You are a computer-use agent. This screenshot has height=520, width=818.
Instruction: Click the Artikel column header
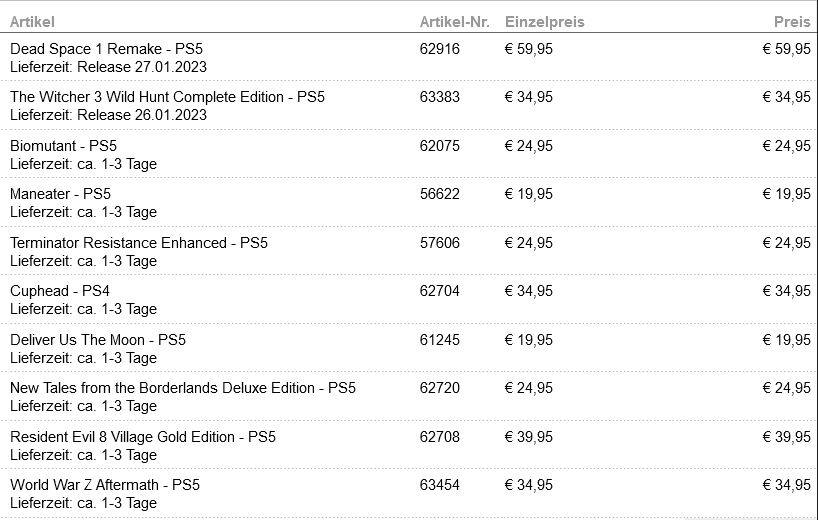coord(32,22)
